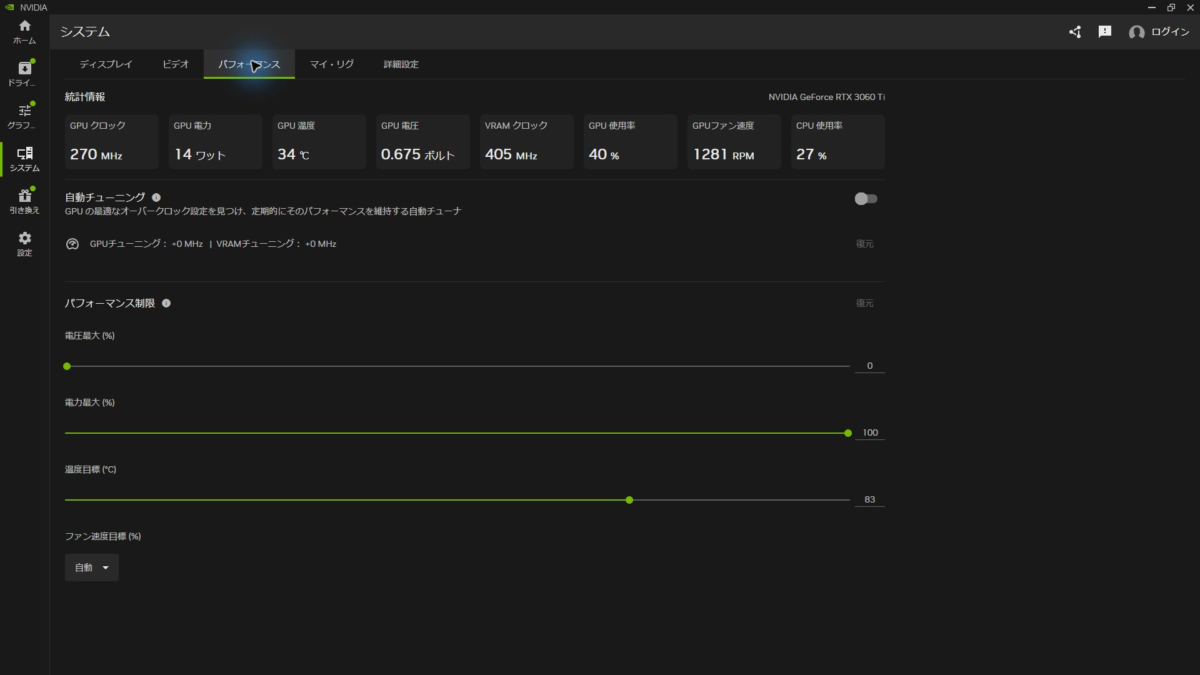Click the 温度目標 value field showing 83

click(870, 499)
